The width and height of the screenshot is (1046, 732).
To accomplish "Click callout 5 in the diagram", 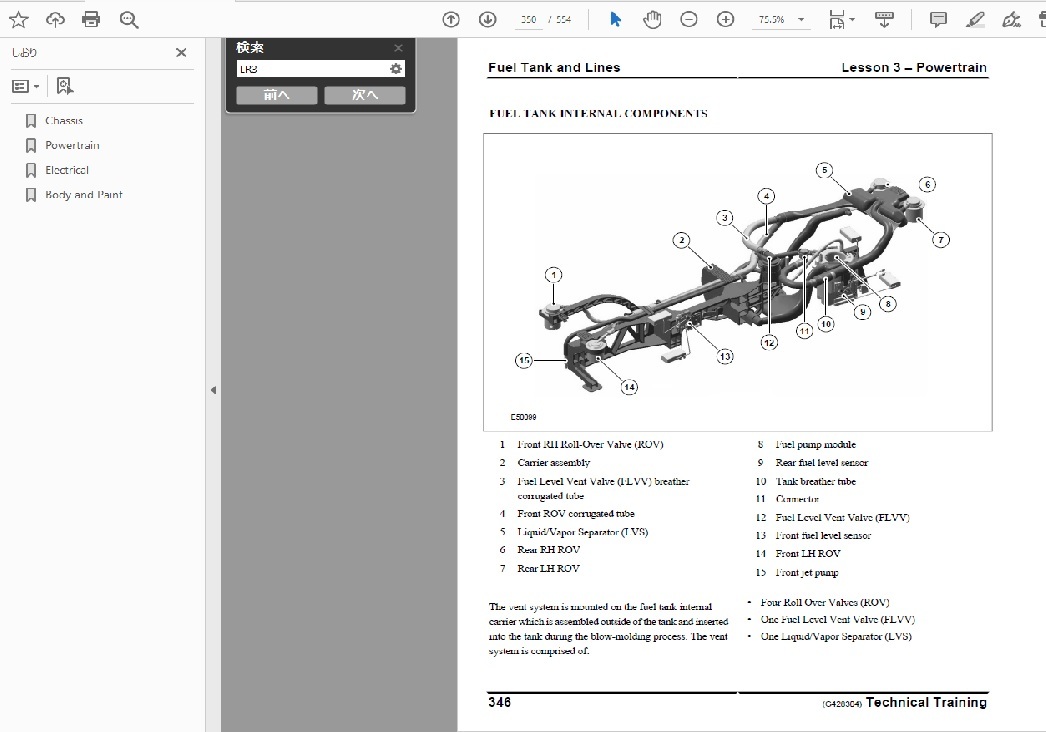I will (825, 170).
